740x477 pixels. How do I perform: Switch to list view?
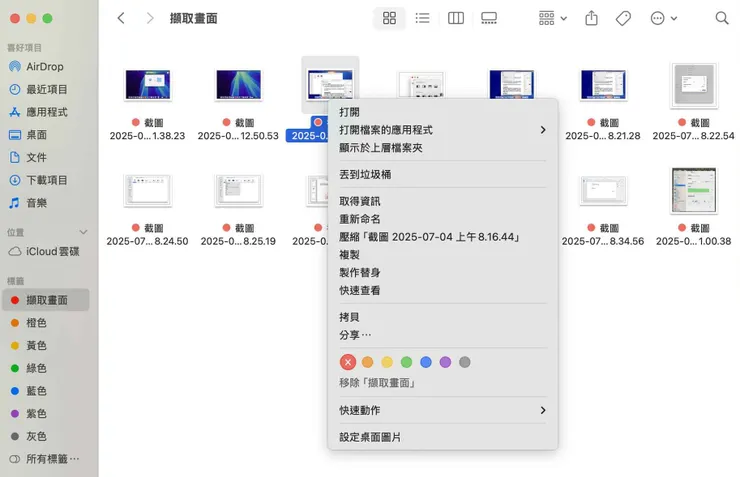[x=422, y=18]
